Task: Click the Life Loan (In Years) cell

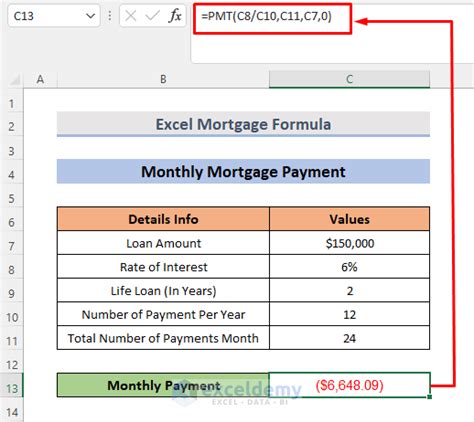Action: [x=163, y=291]
